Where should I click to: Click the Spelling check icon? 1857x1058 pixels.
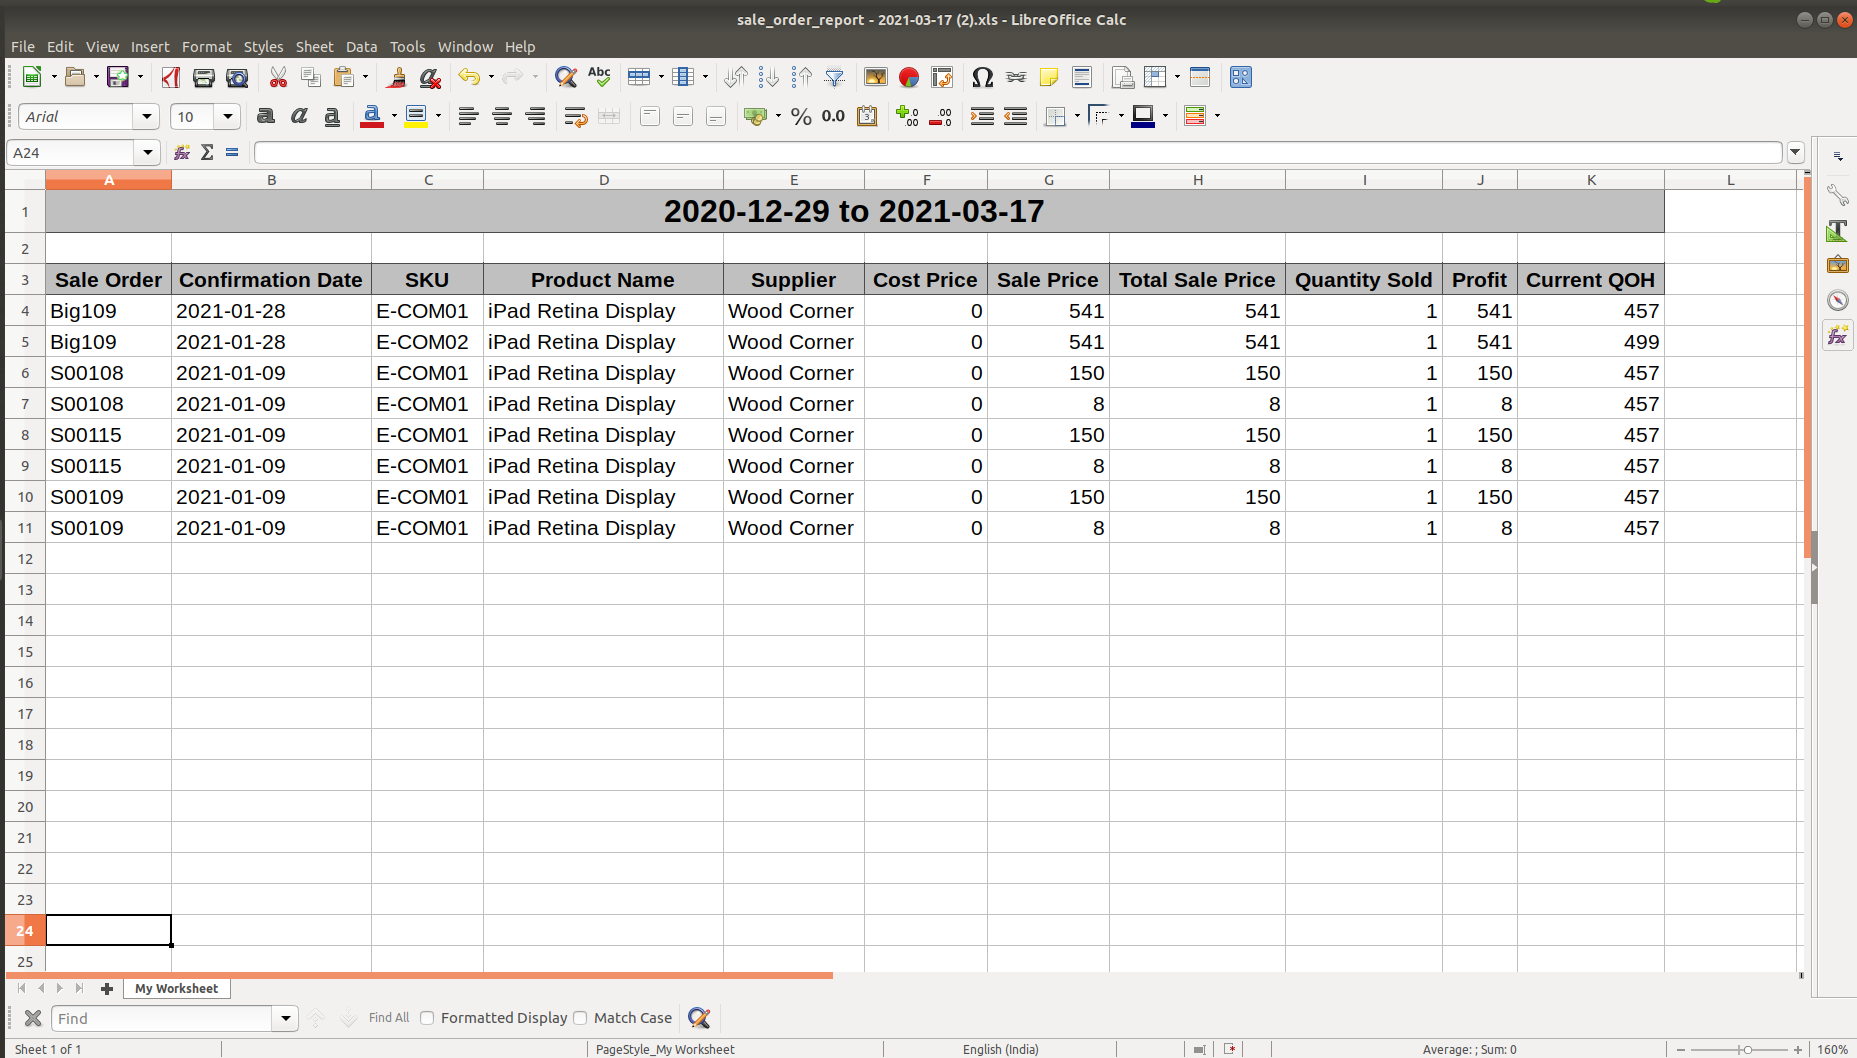tap(599, 77)
